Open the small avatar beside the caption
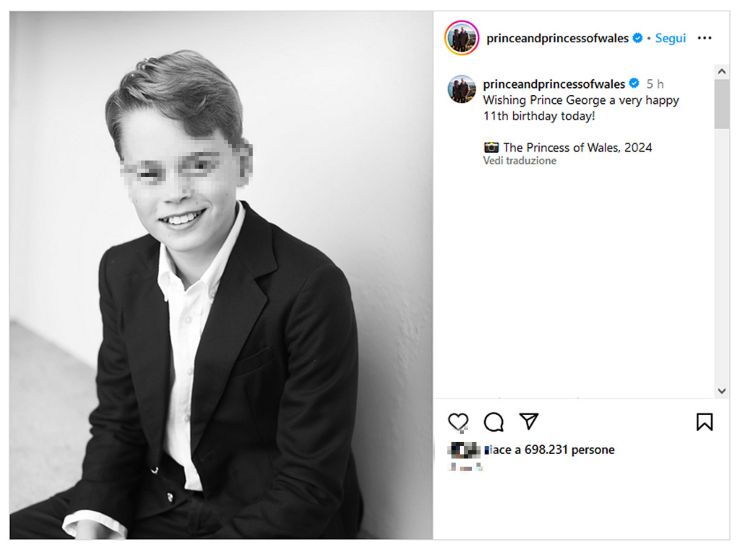 462,89
